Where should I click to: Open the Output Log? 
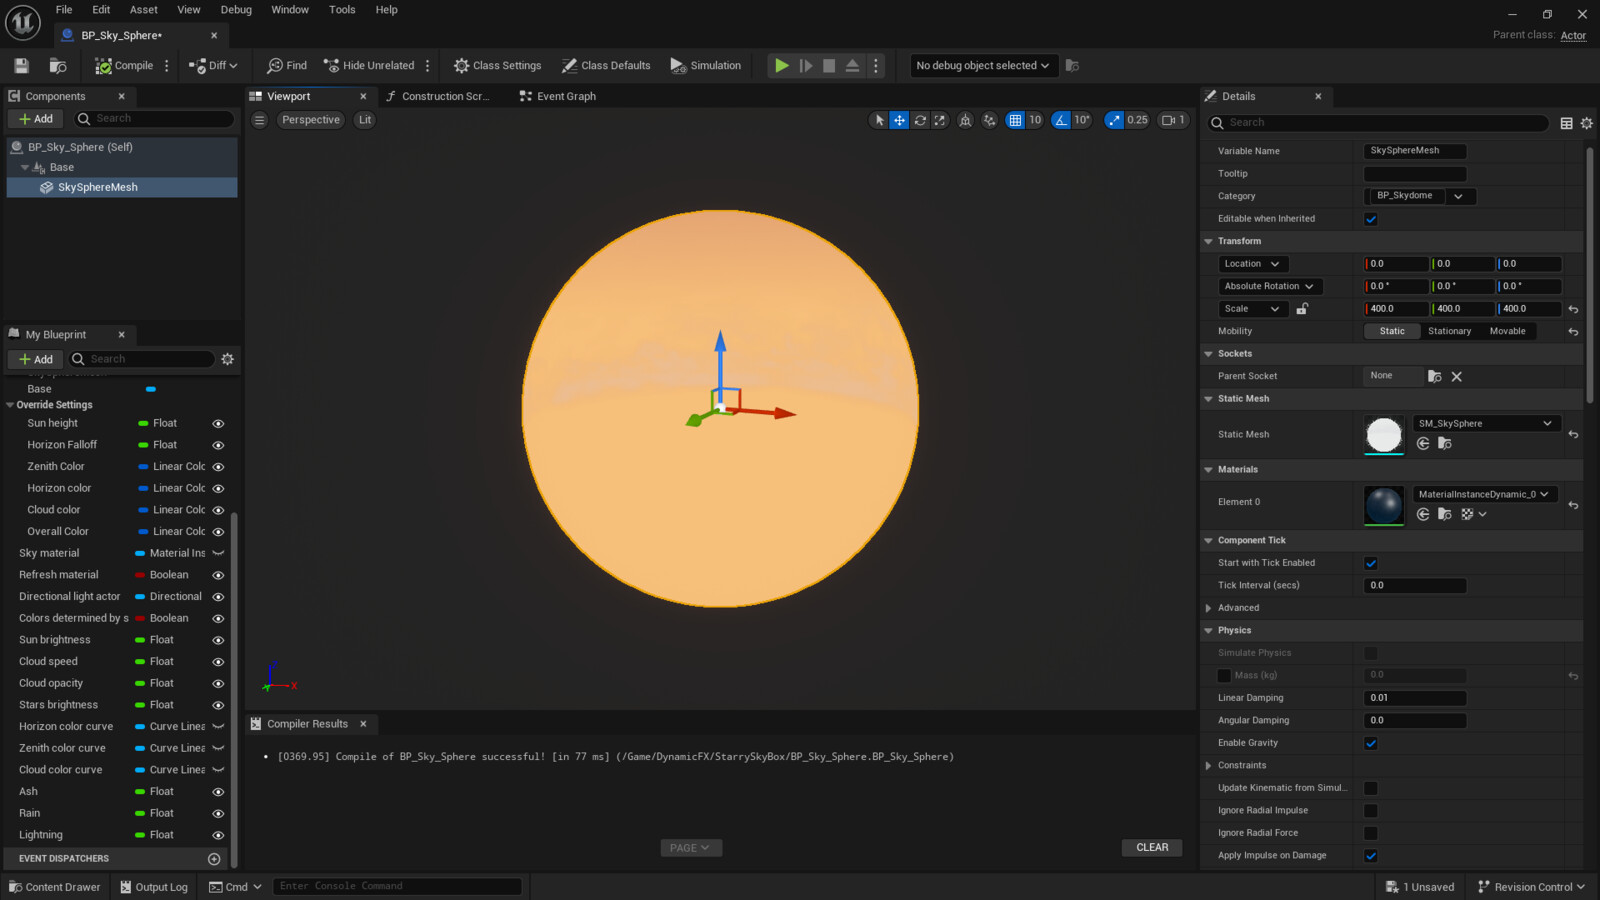pos(154,887)
